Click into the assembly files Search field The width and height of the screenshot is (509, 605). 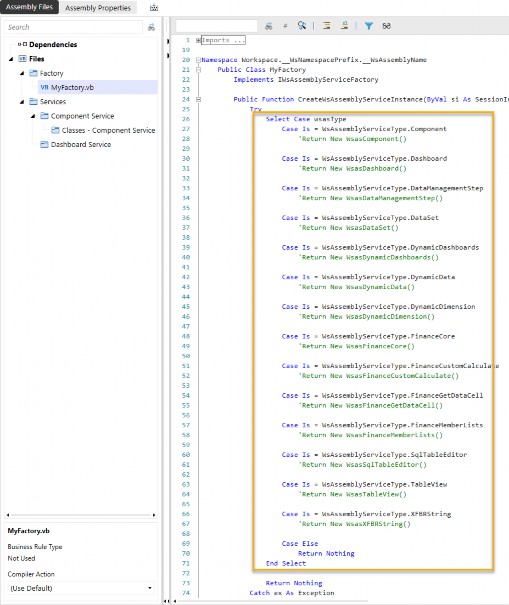73,27
